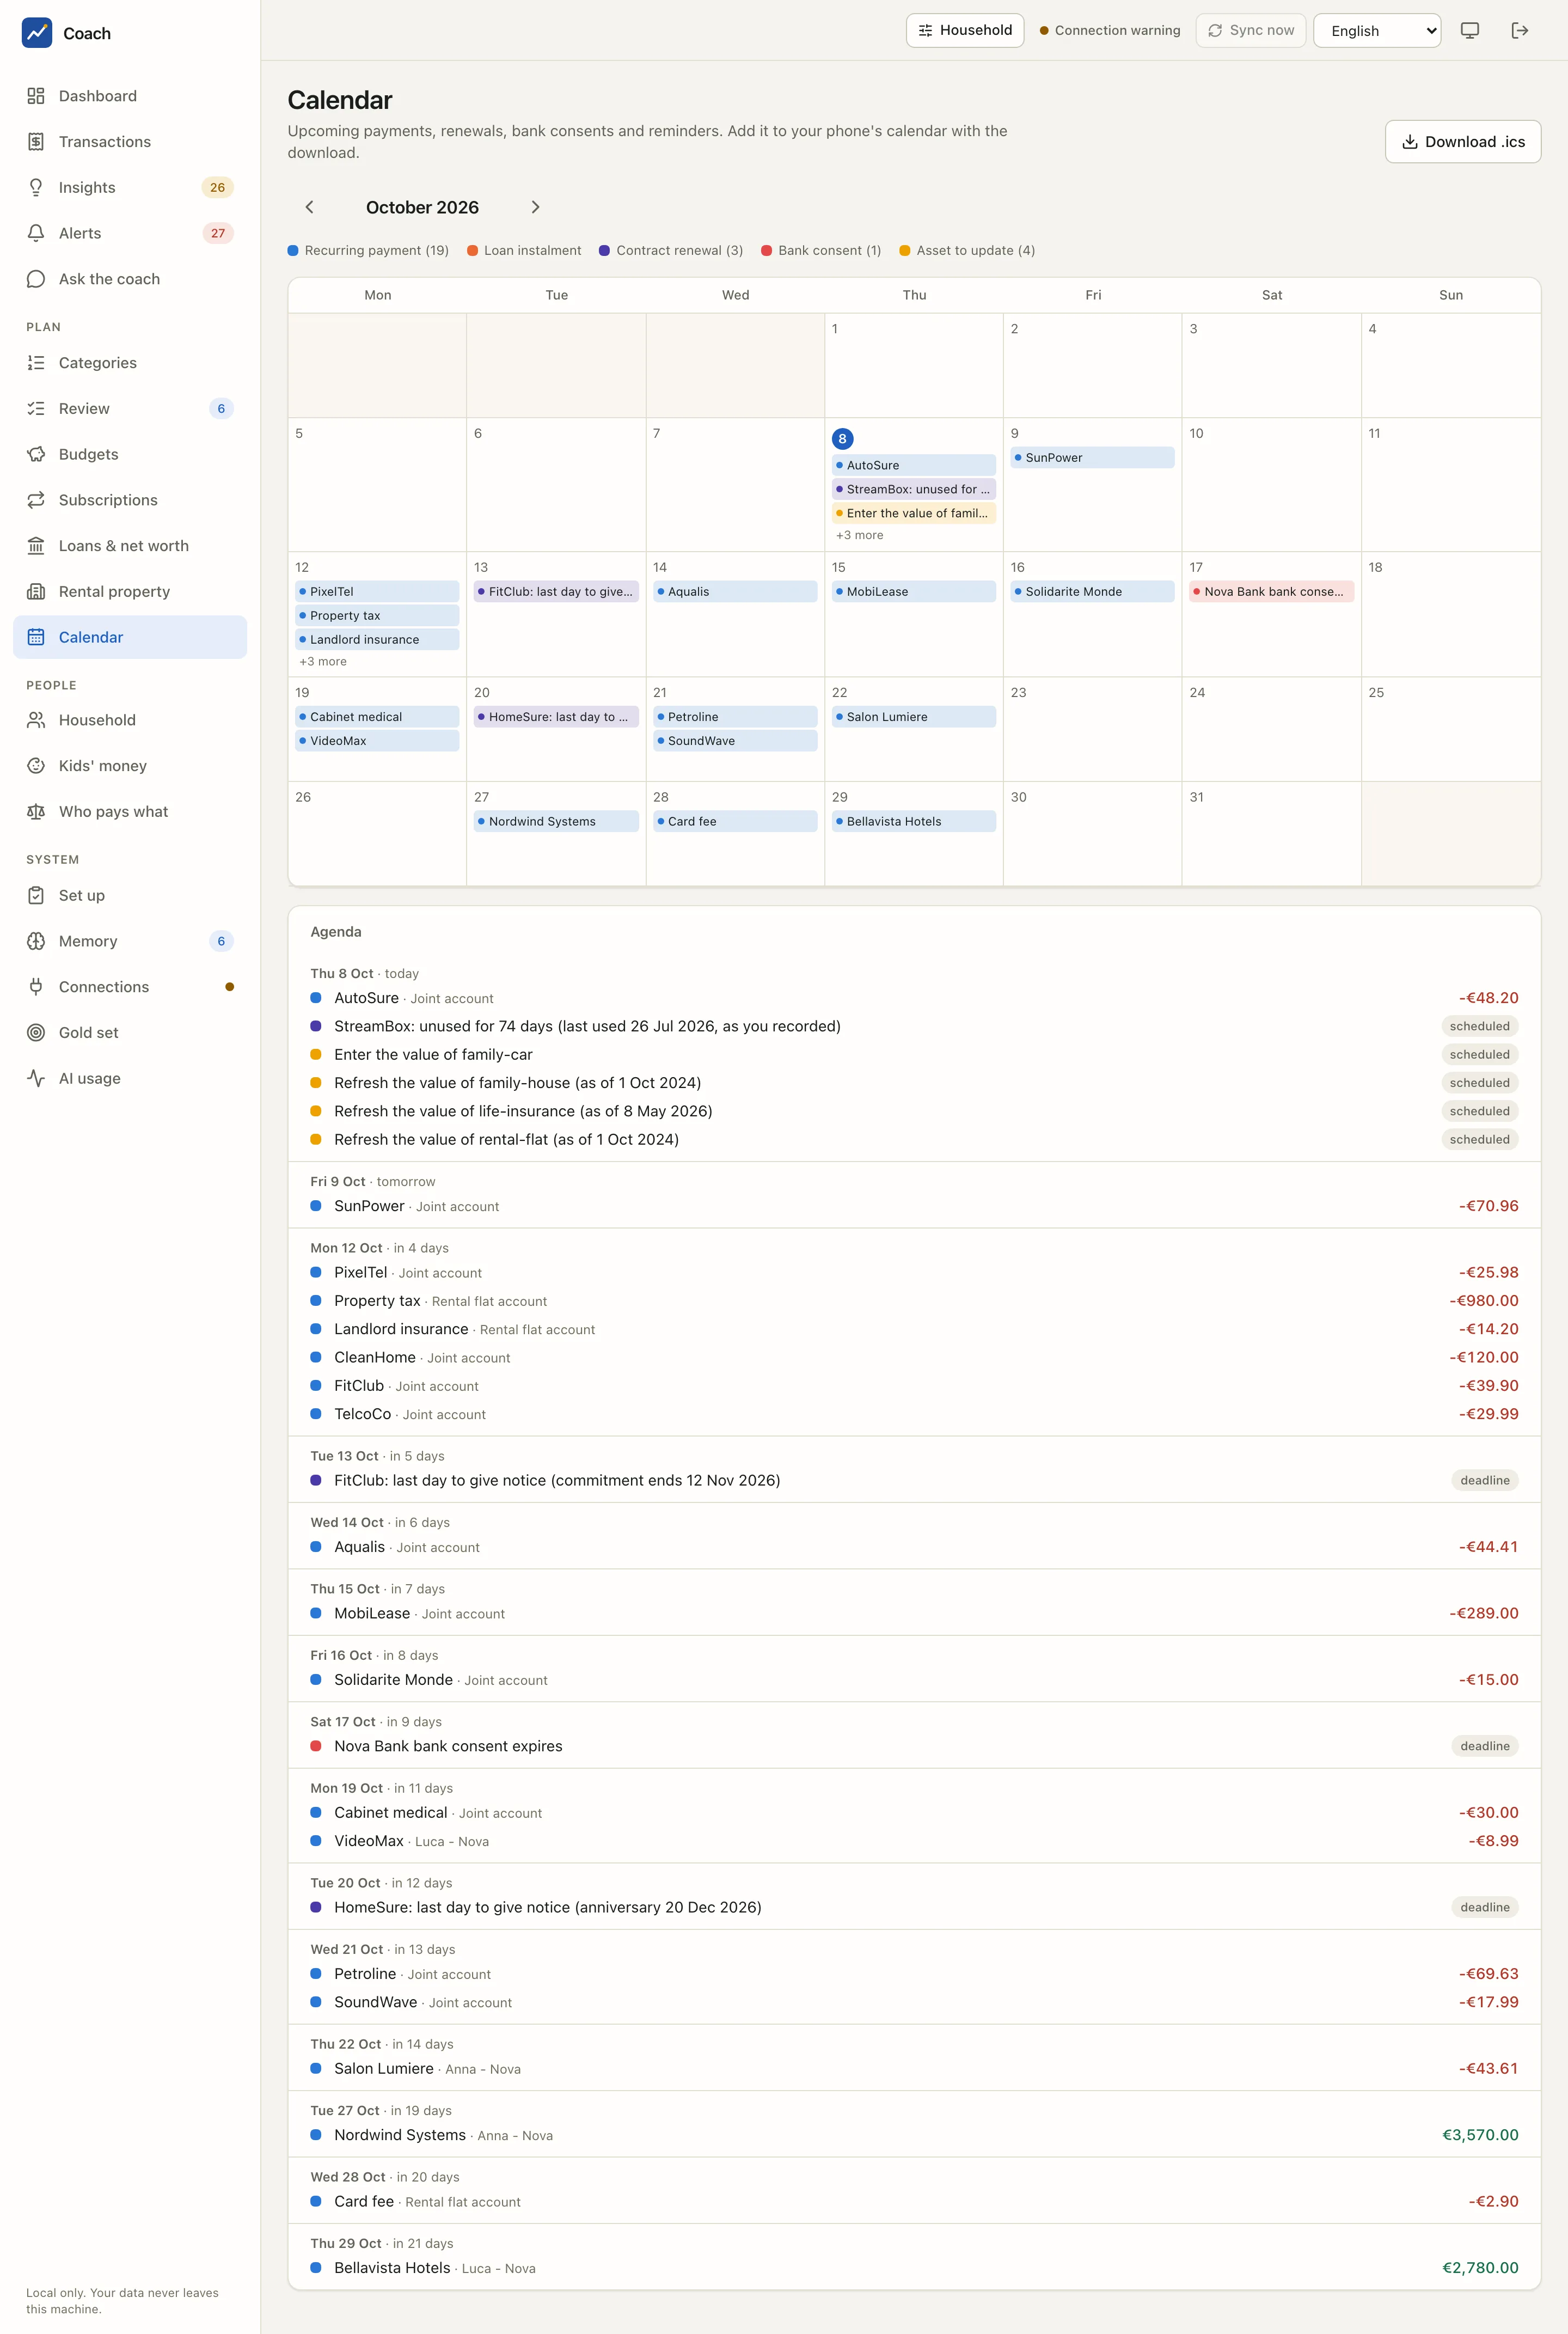Click the Who pays what scales icon
1568x2334 pixels.
tap(36, 812)
